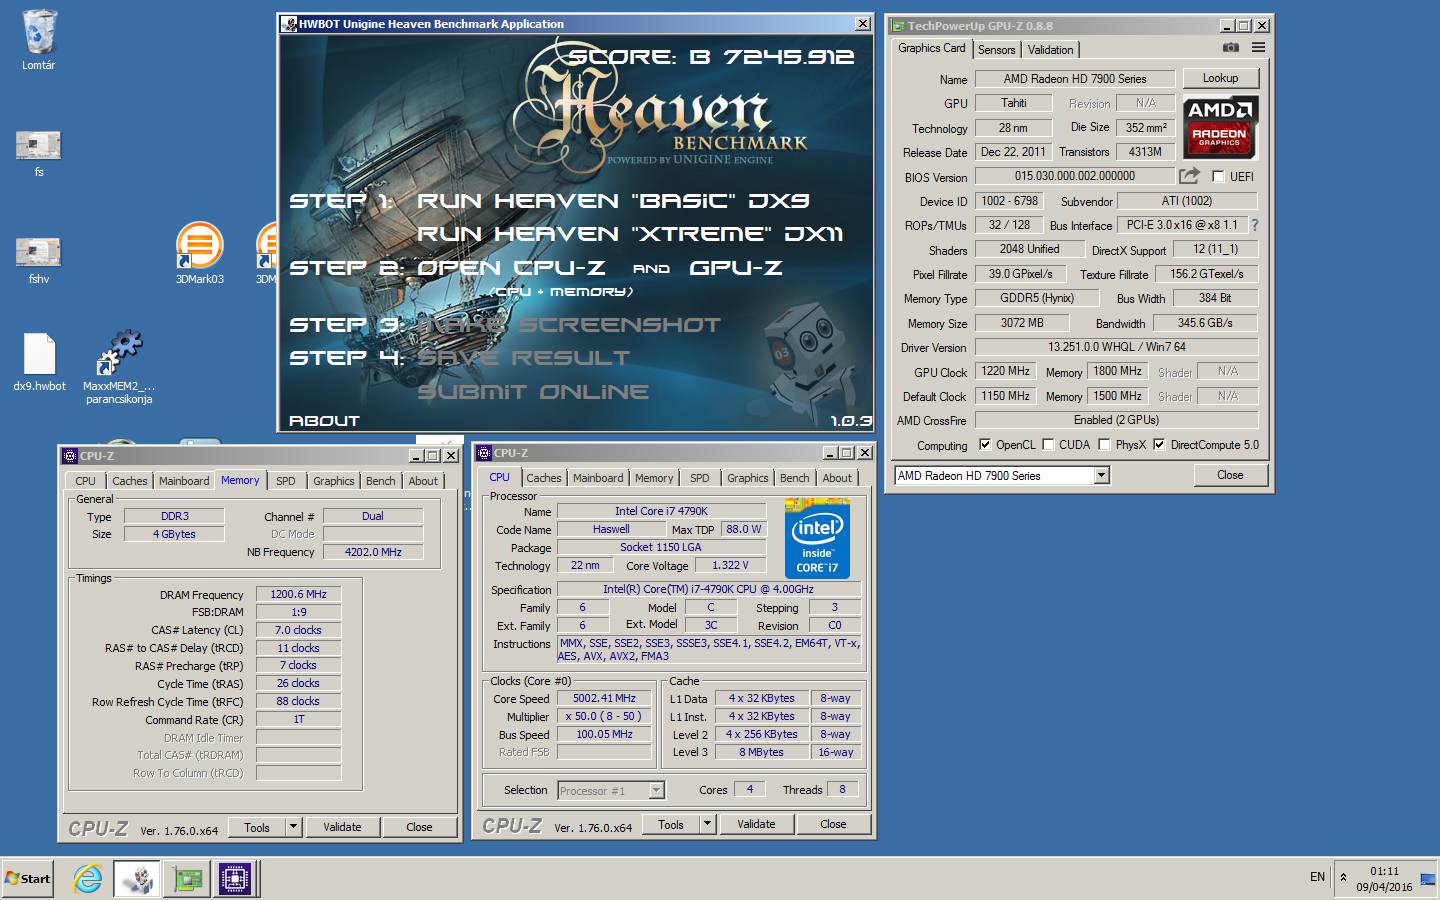
Task: Click the taskbar clock showing 01:11
Action: (1384, 871)
